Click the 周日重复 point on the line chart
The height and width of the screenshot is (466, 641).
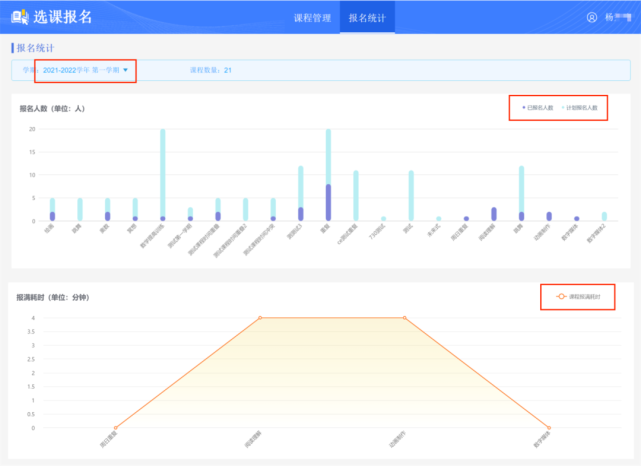116,428
